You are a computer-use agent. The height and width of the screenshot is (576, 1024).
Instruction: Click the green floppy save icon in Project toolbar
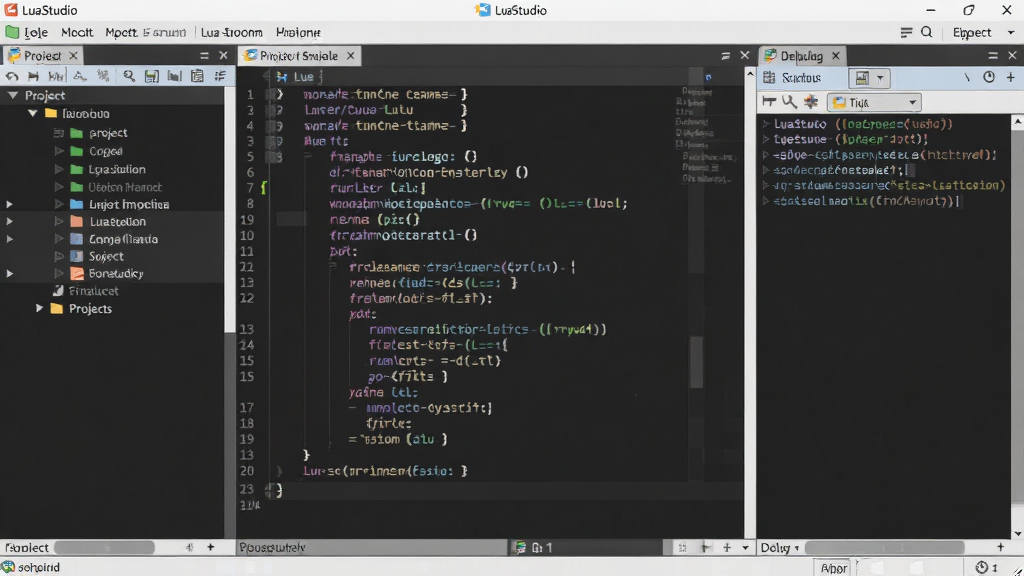tap(152, 76)
